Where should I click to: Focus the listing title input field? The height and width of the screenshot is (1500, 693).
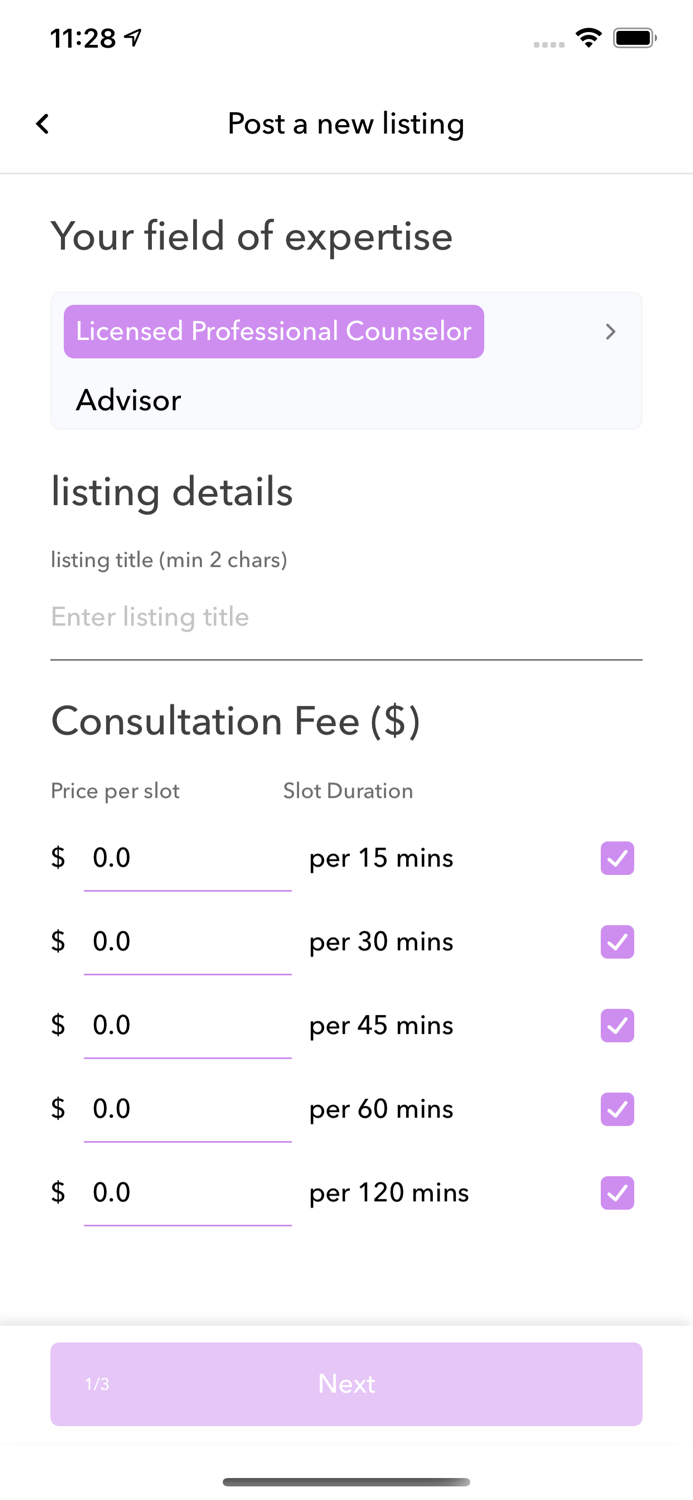(346, 617)
